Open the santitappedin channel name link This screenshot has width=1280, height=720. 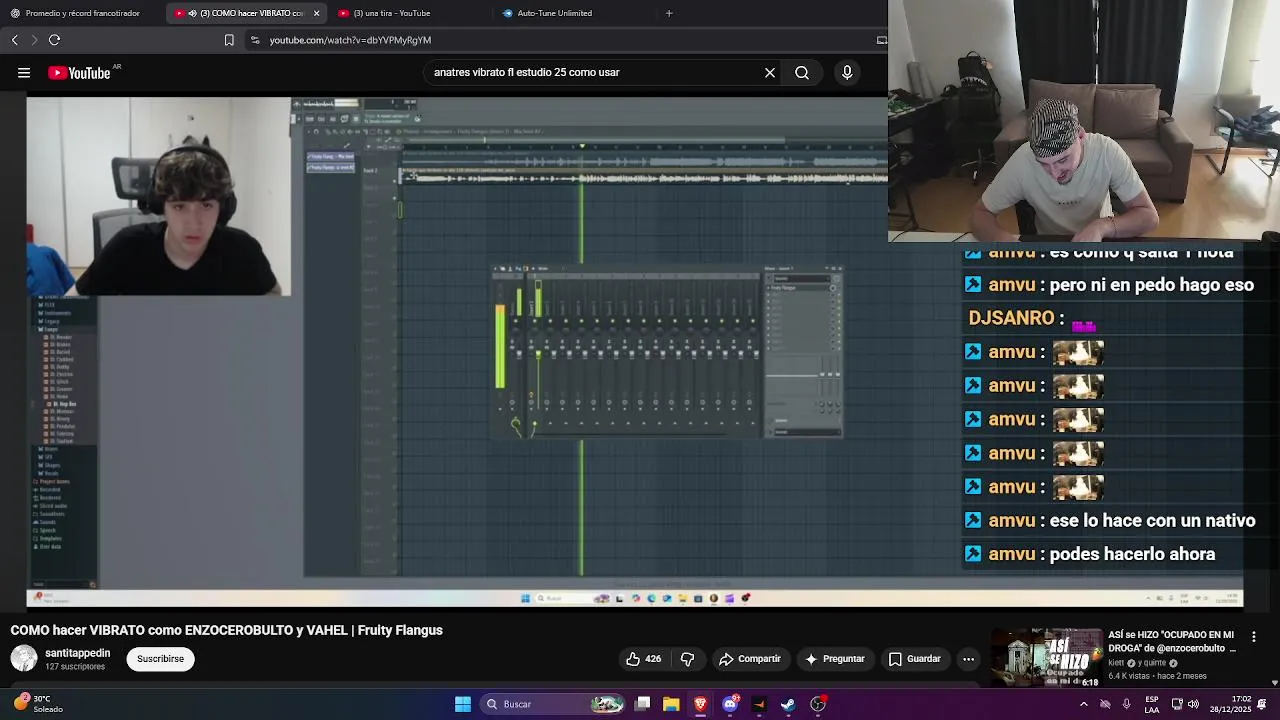click(x=77, y=653)
